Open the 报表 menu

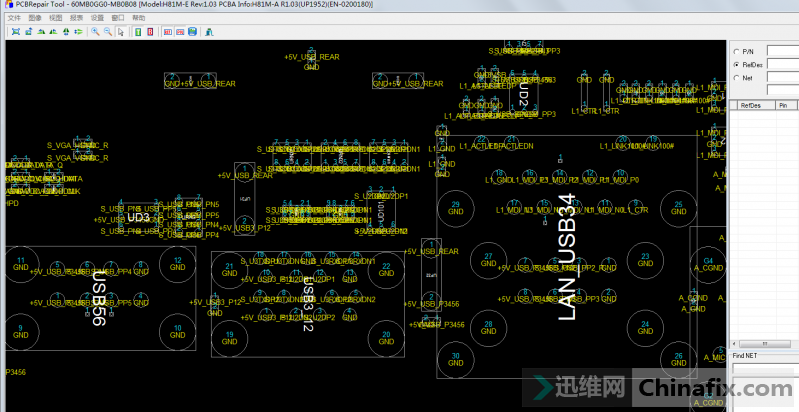tap(76, 18)
